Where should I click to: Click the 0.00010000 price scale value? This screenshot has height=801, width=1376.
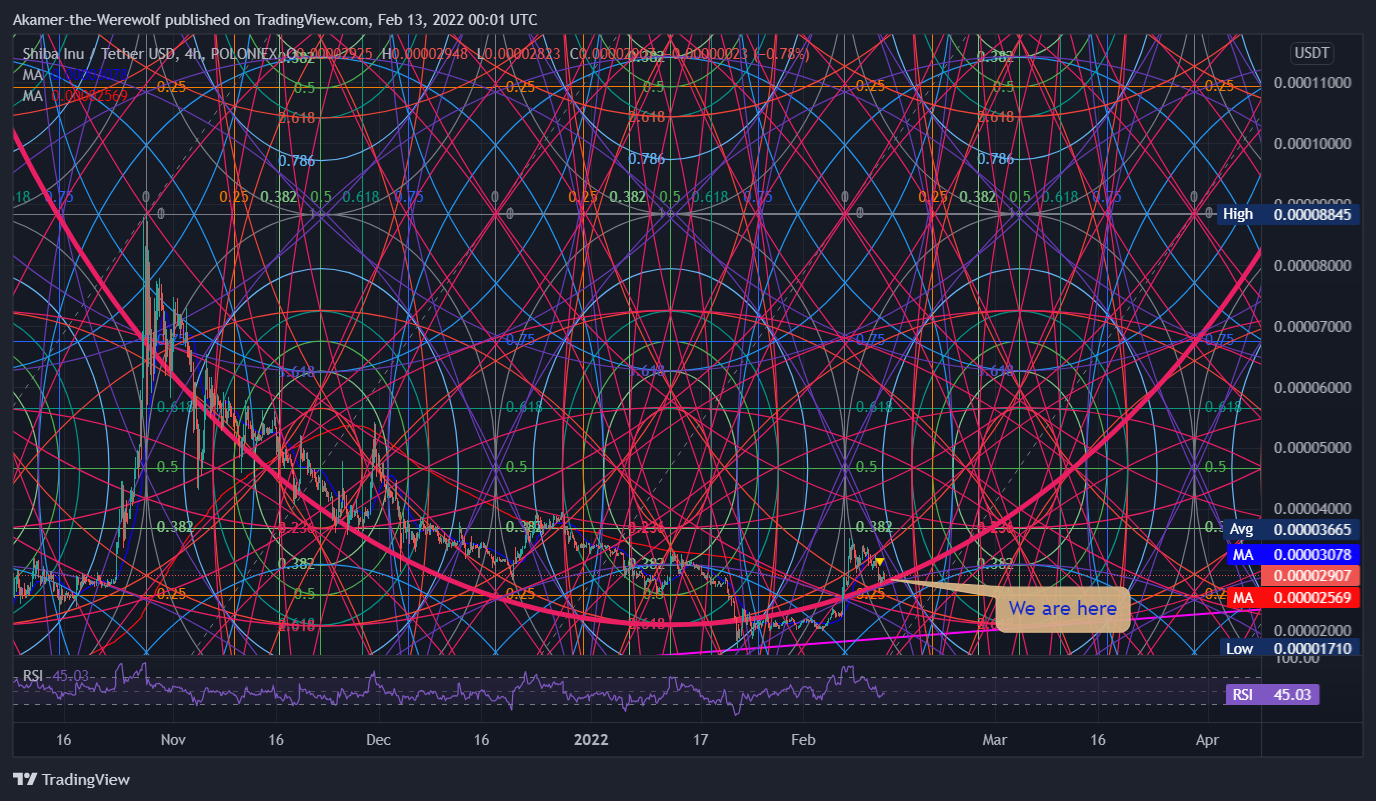1312,144
